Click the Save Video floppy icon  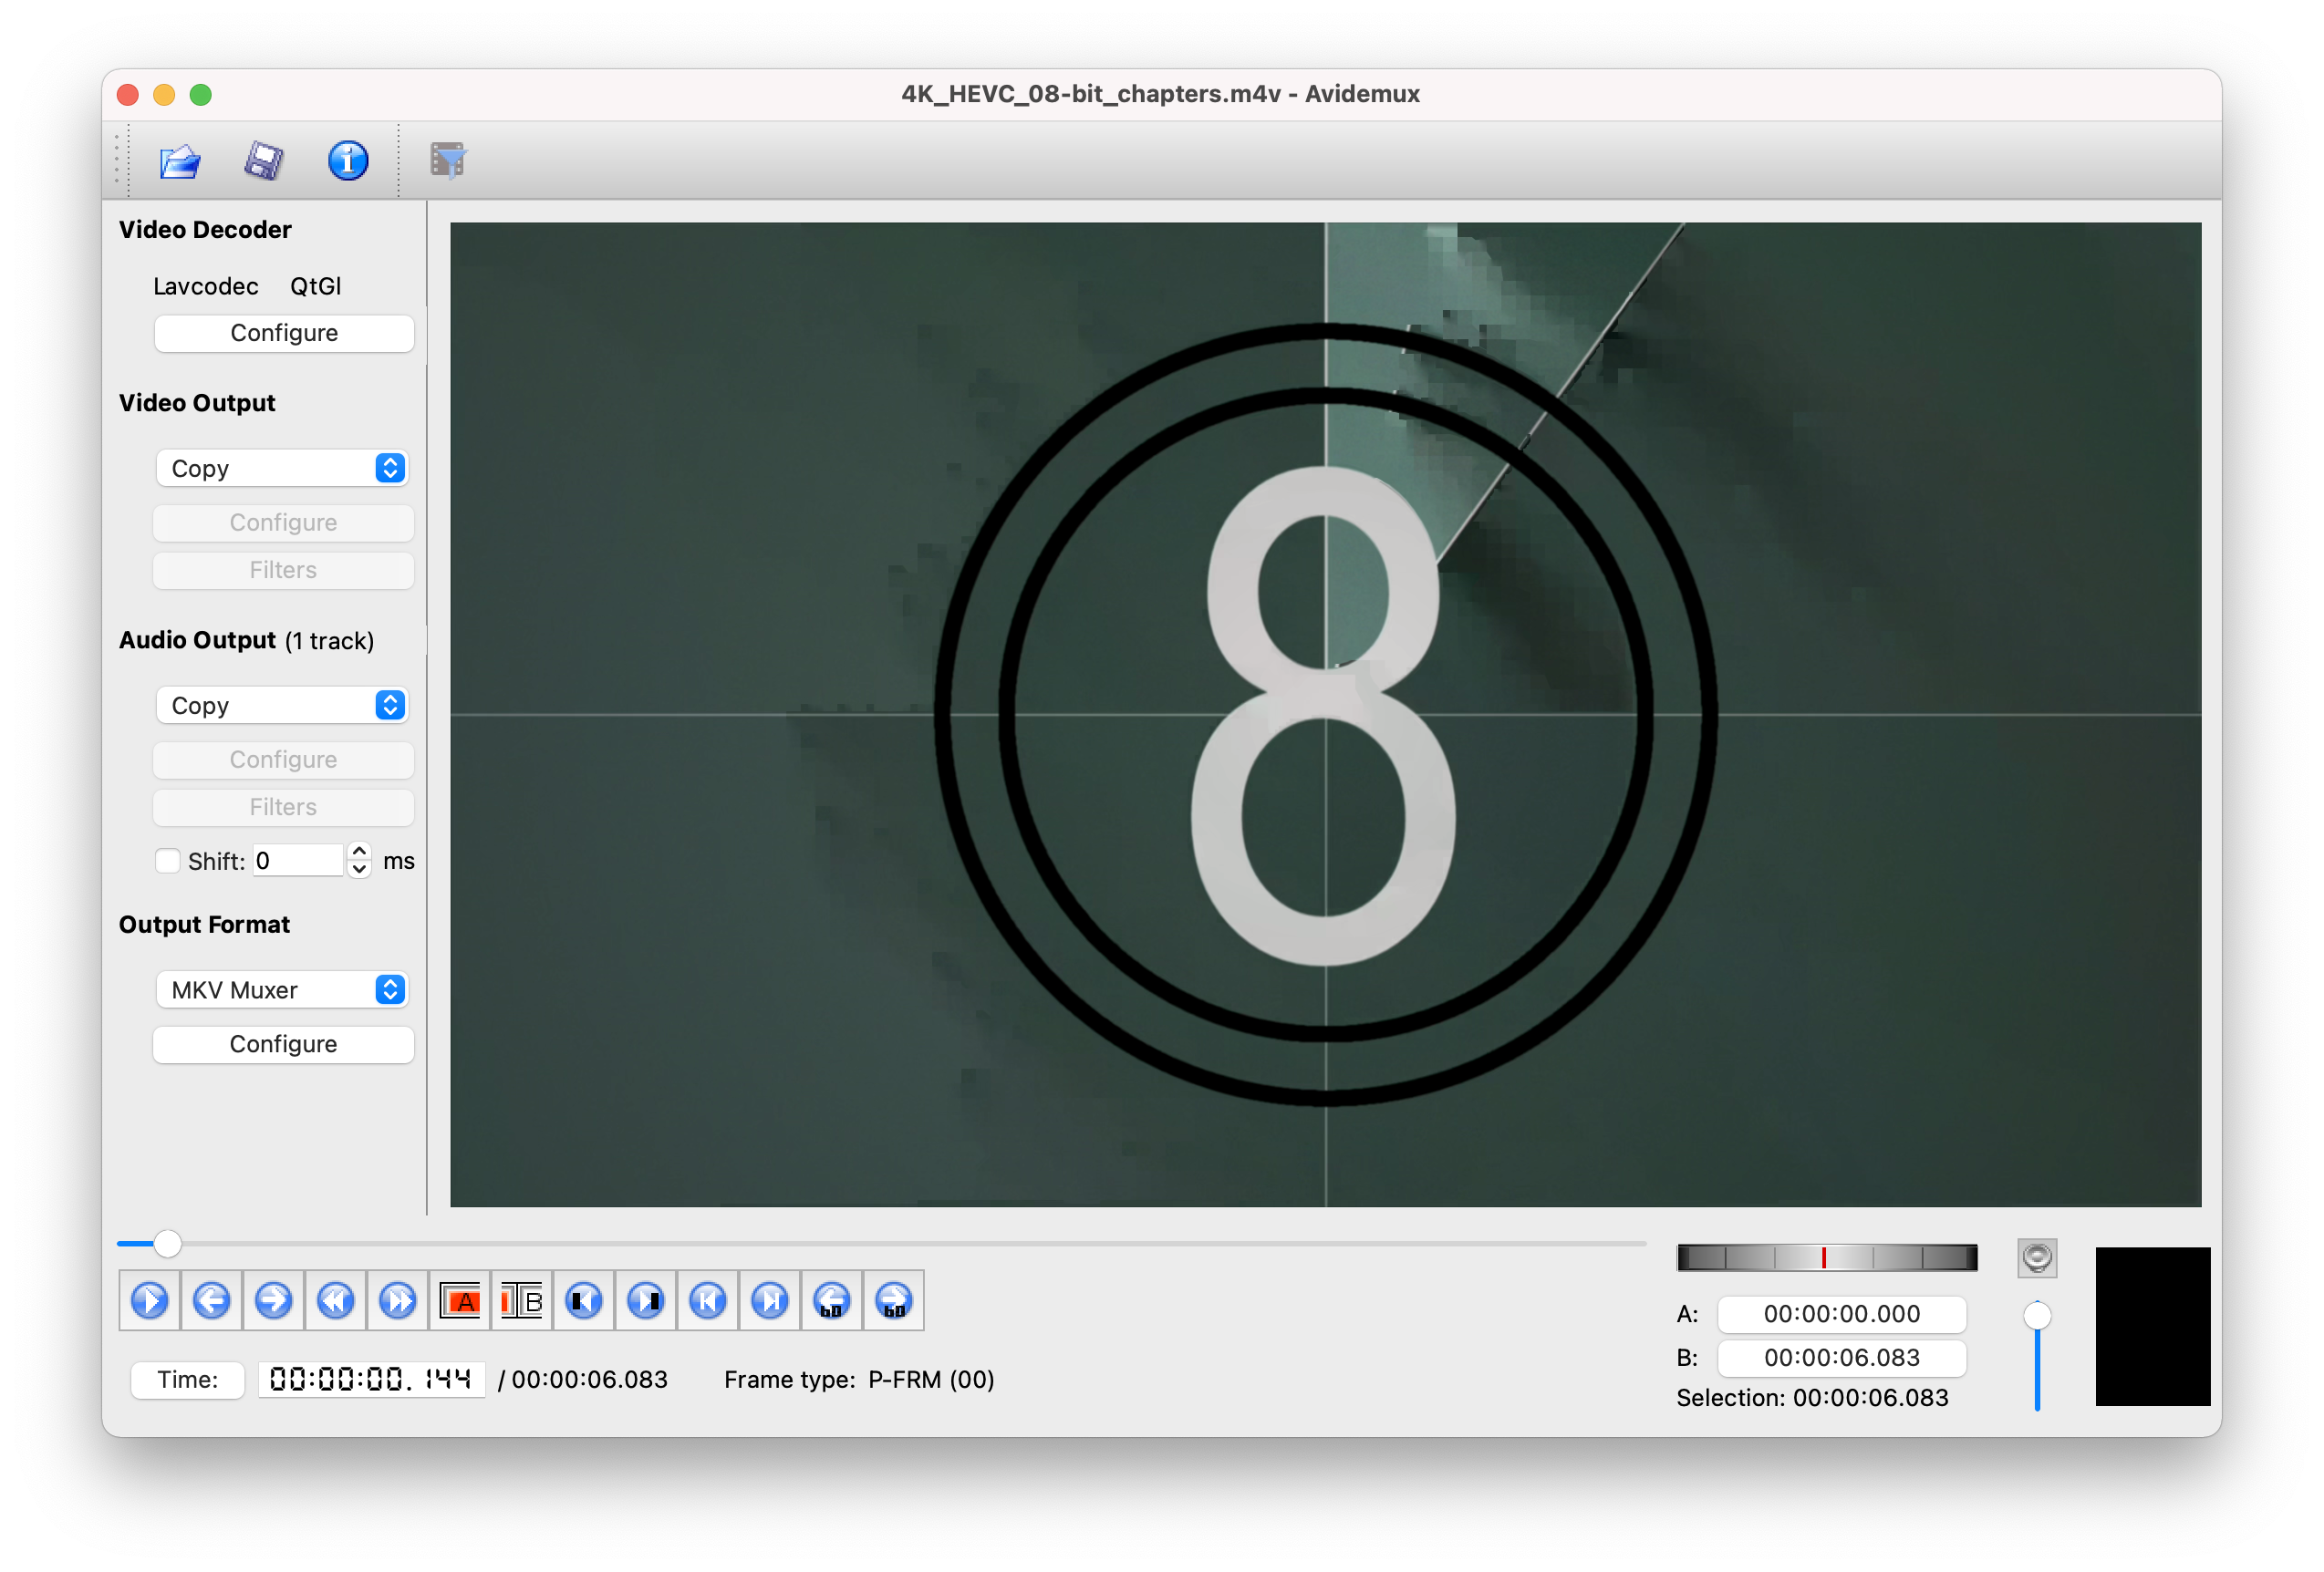click(x=264, y=161)
